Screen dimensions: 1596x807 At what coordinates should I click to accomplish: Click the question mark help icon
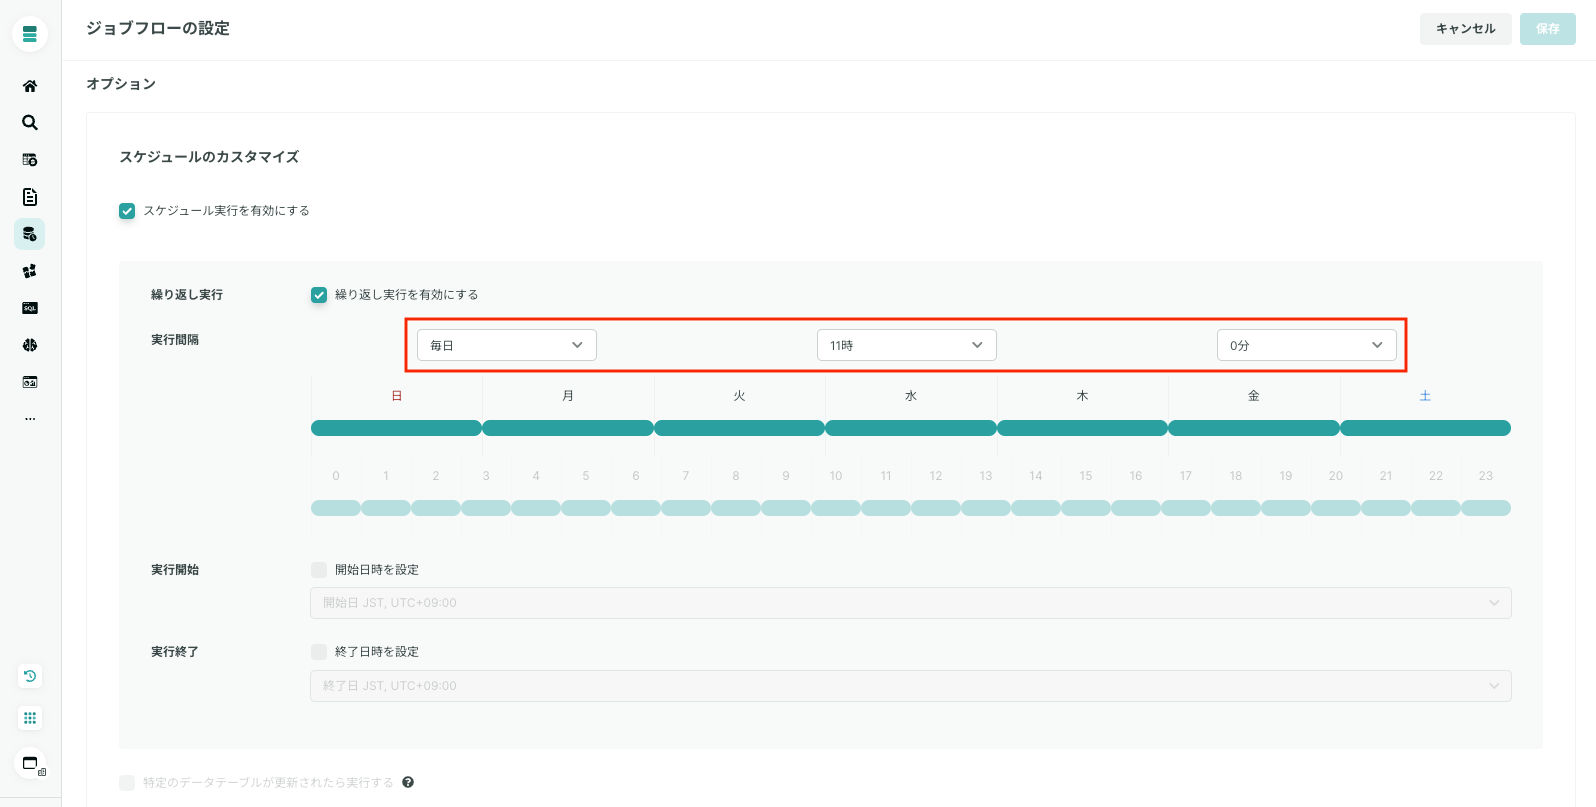[x=408, y=782]
